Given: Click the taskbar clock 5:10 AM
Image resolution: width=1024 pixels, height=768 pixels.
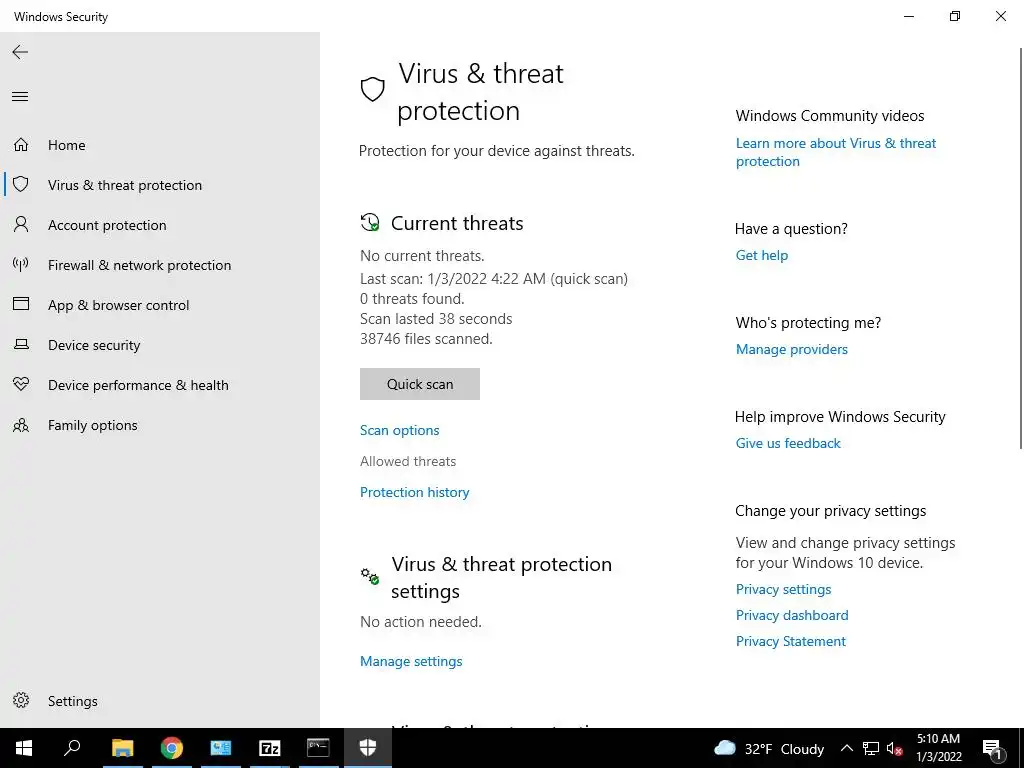Looking at the screenshot, I should pyautogui.click(x=938, y=748).
